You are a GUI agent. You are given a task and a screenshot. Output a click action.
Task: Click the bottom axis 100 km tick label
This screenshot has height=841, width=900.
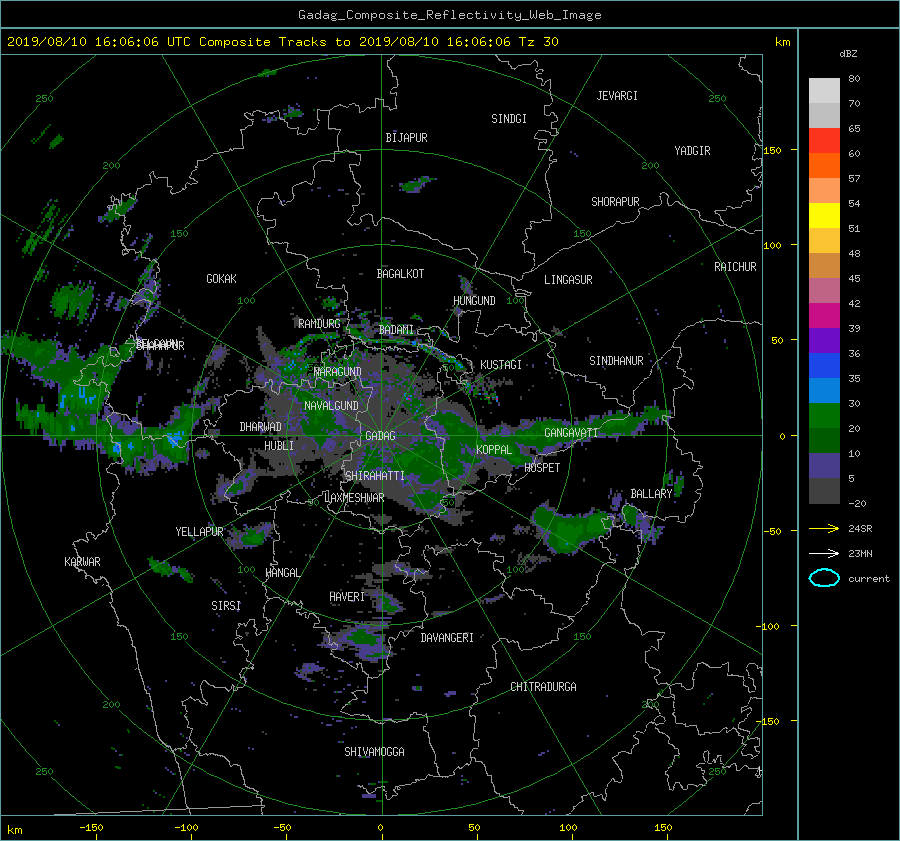point(568,828)
